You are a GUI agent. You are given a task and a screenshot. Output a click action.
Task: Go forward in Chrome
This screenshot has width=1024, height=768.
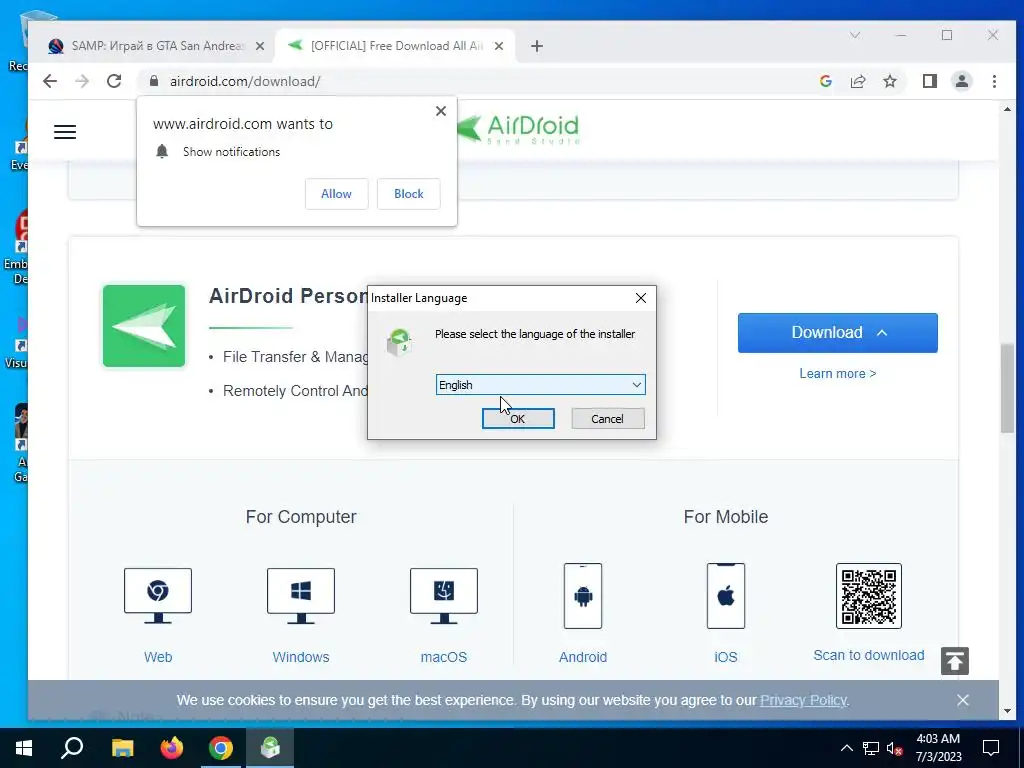82,81
